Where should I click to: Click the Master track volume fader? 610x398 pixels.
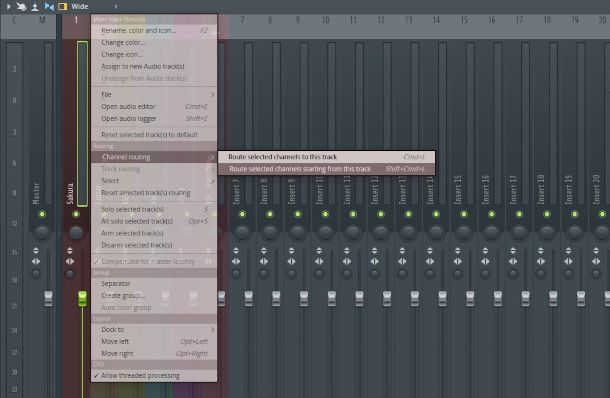[48, 298]
